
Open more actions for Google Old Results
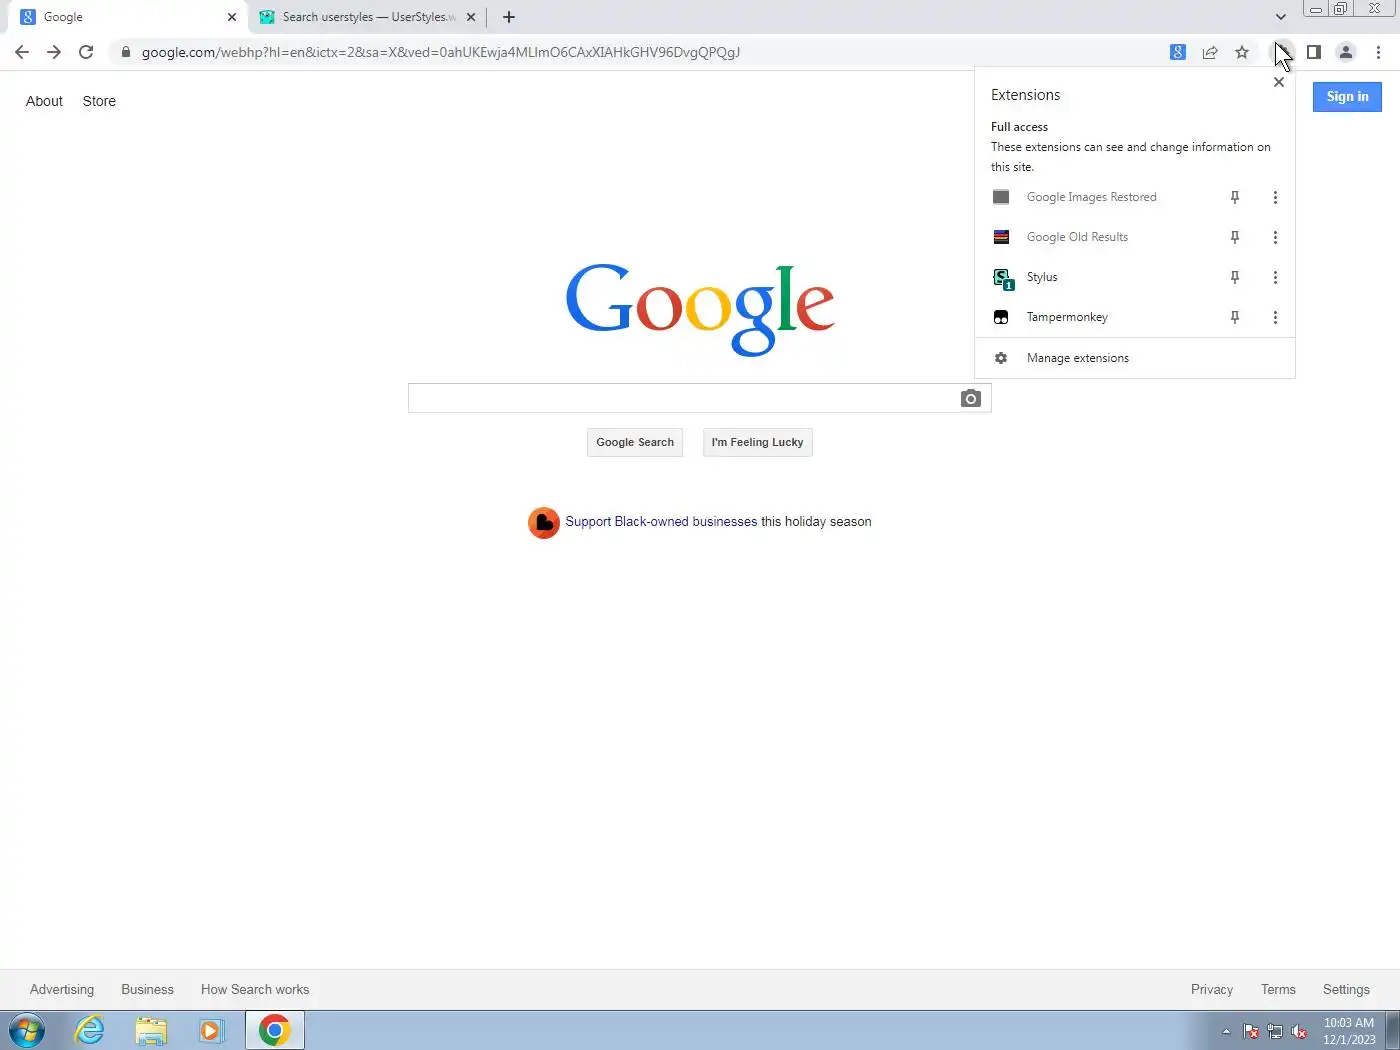[x=1275, y=237]
